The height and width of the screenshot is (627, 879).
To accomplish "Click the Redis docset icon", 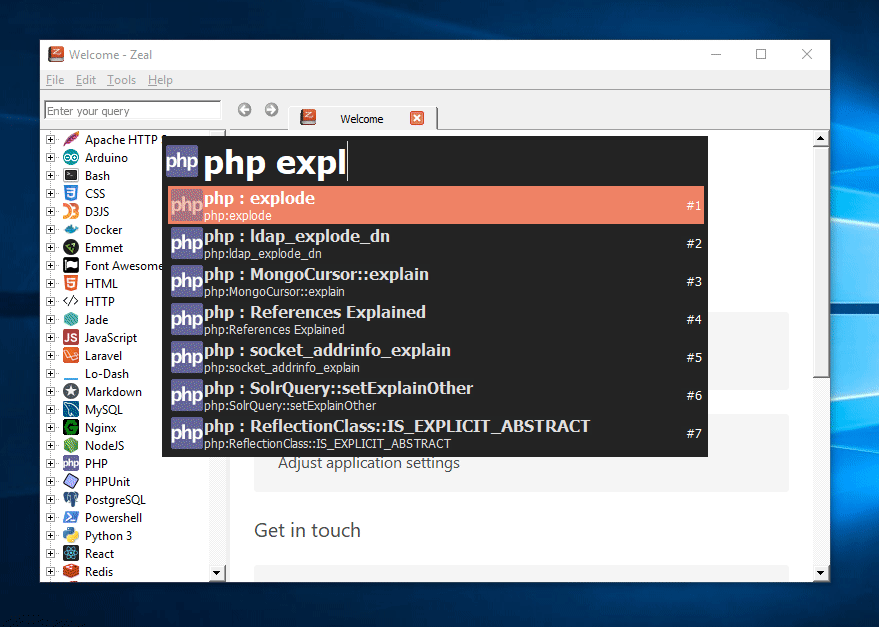I will pos(71,571).
